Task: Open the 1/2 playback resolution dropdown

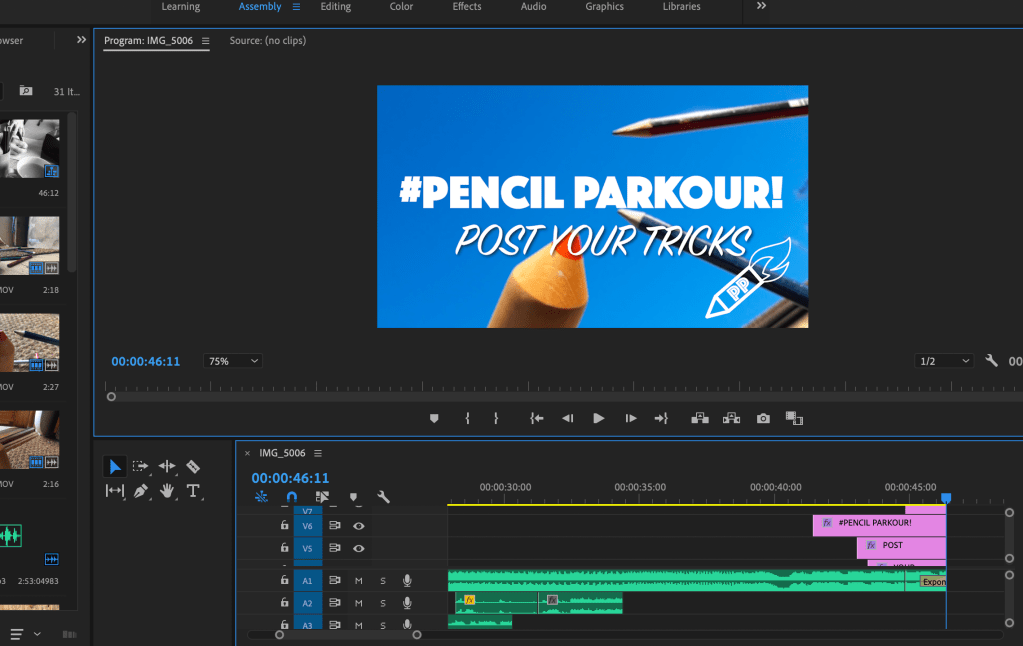Action: tap(945, 361)
